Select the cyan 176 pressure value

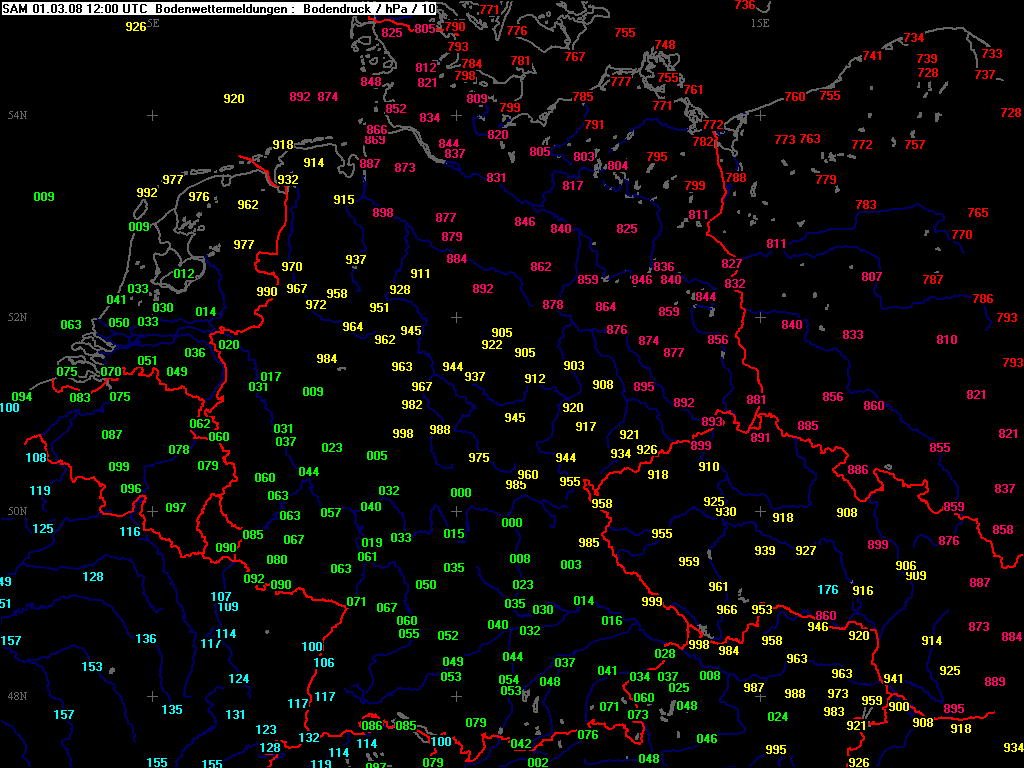click(828, 590)
